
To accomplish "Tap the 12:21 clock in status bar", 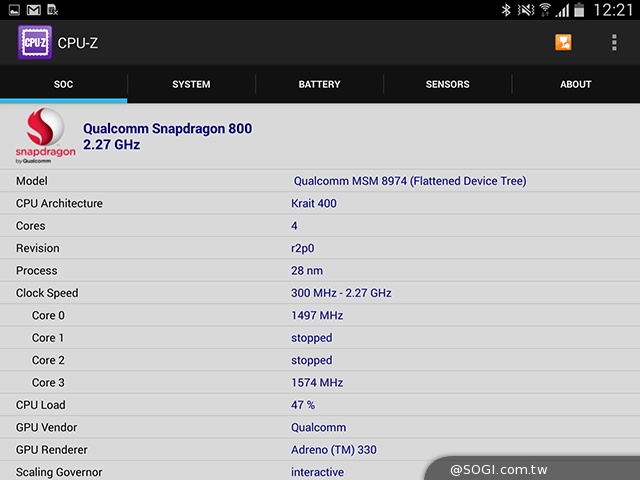I will pyautogui.click(x=613, y=10).
